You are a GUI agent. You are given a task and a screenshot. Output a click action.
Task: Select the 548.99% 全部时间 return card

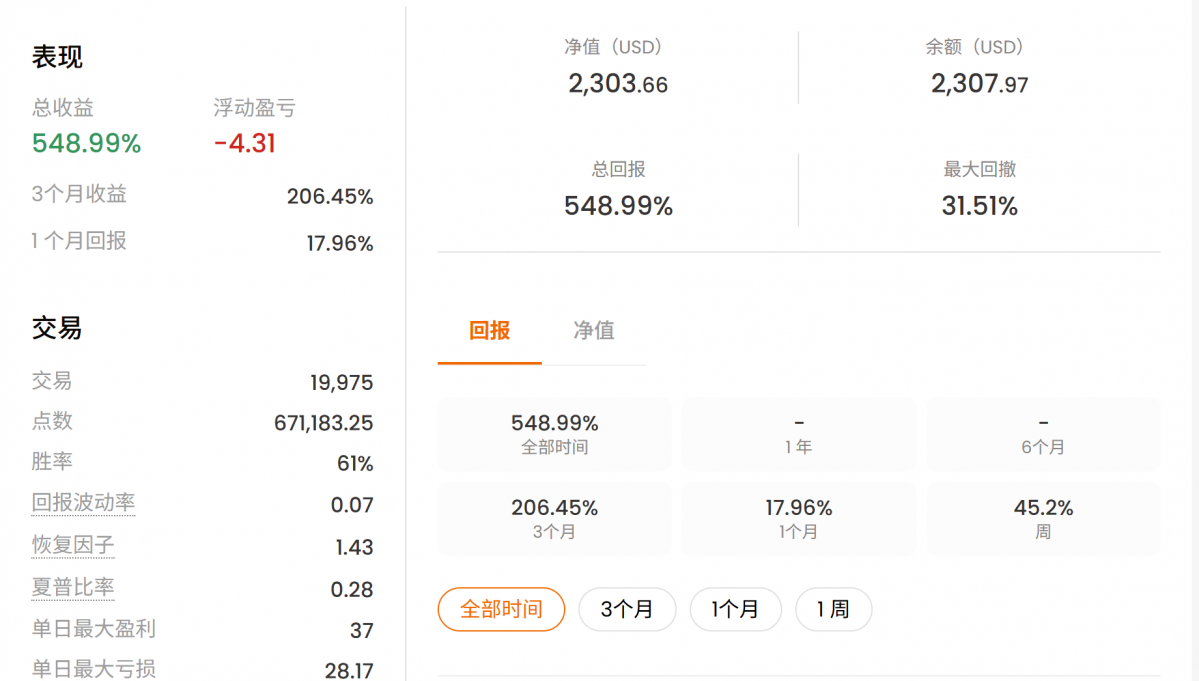tap(554, 433)
